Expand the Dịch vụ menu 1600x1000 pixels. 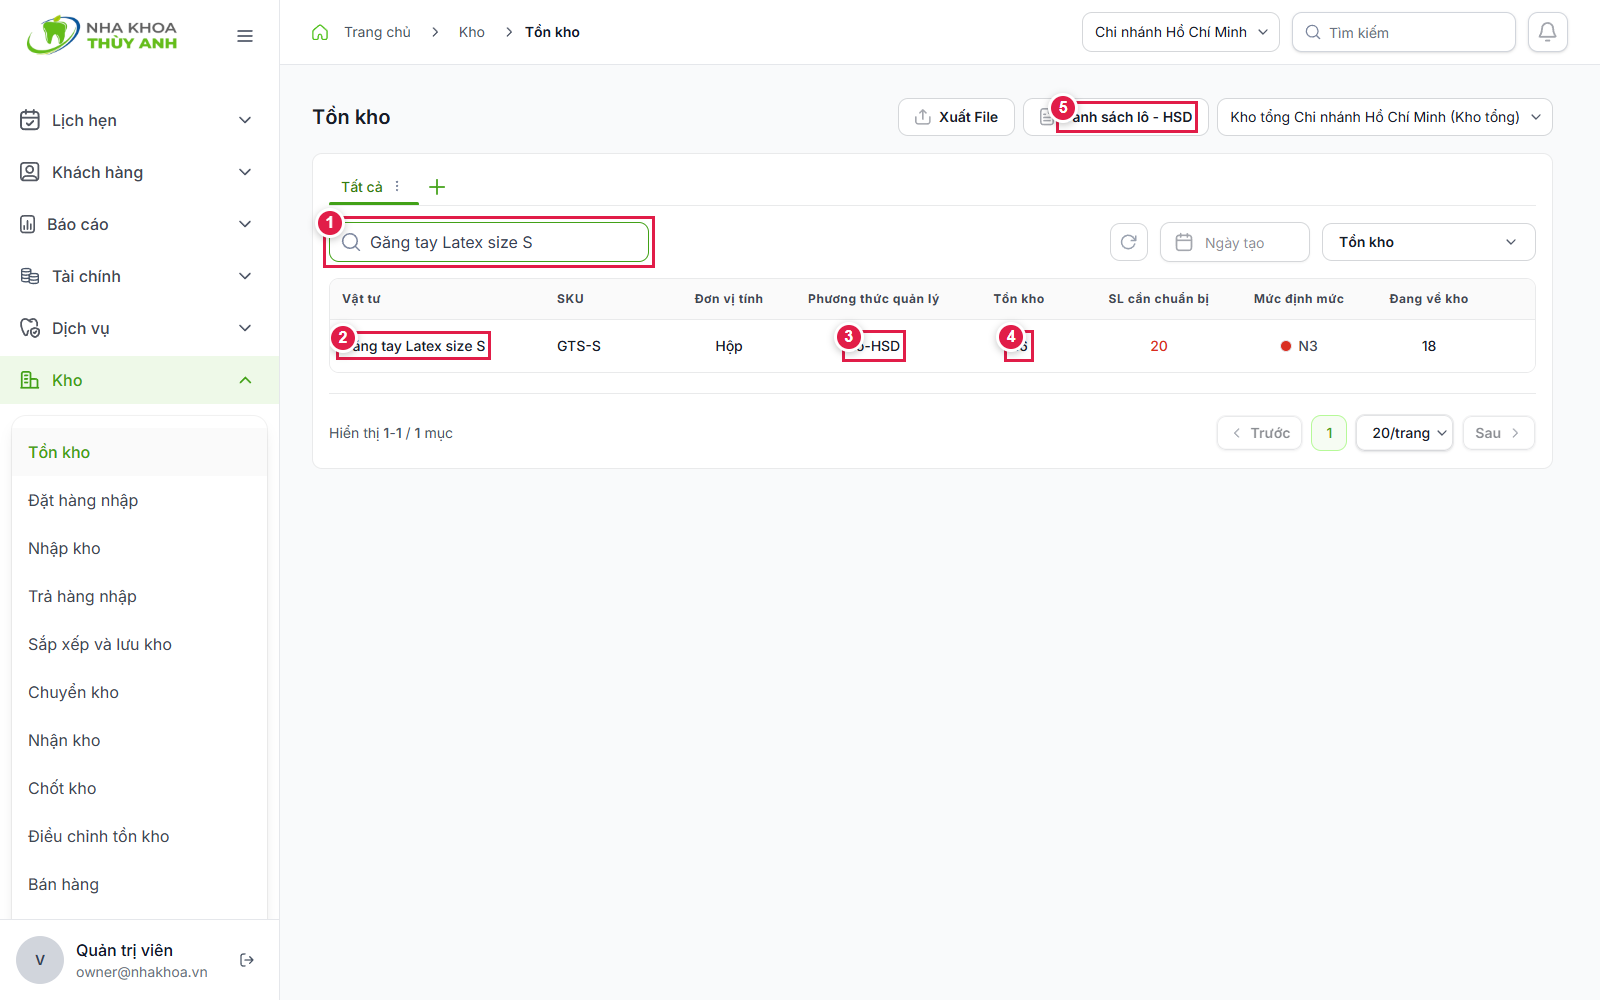click(139, 328)
